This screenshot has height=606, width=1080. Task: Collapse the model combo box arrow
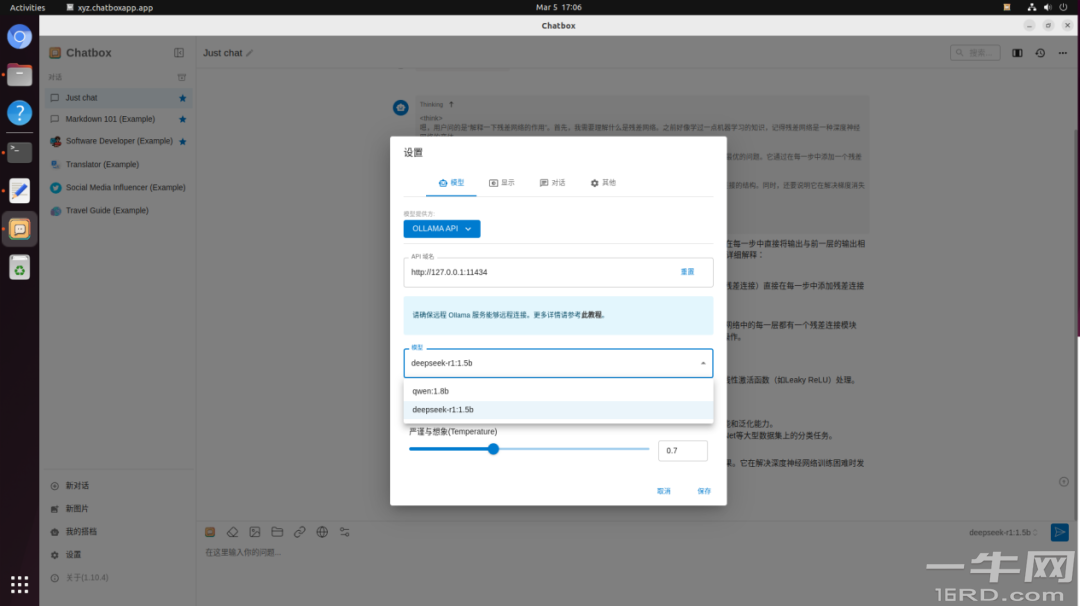[x=703, y=363]
